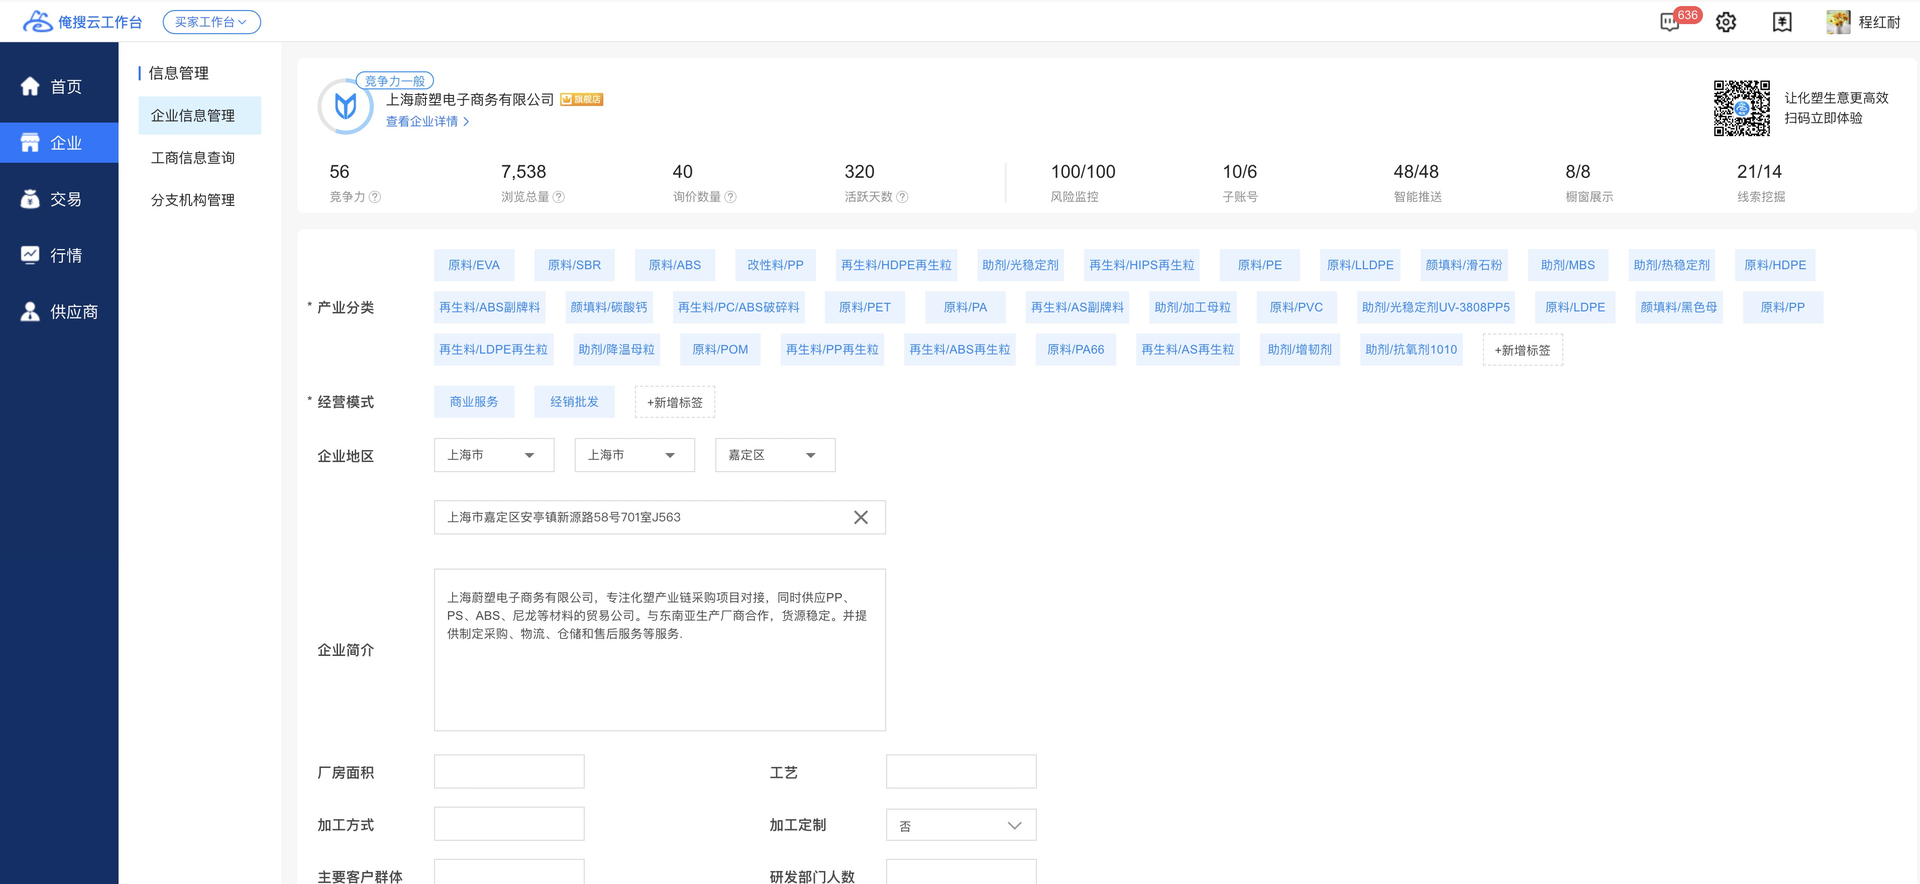Click the download/bookmark icon in header

(1782, 22)
